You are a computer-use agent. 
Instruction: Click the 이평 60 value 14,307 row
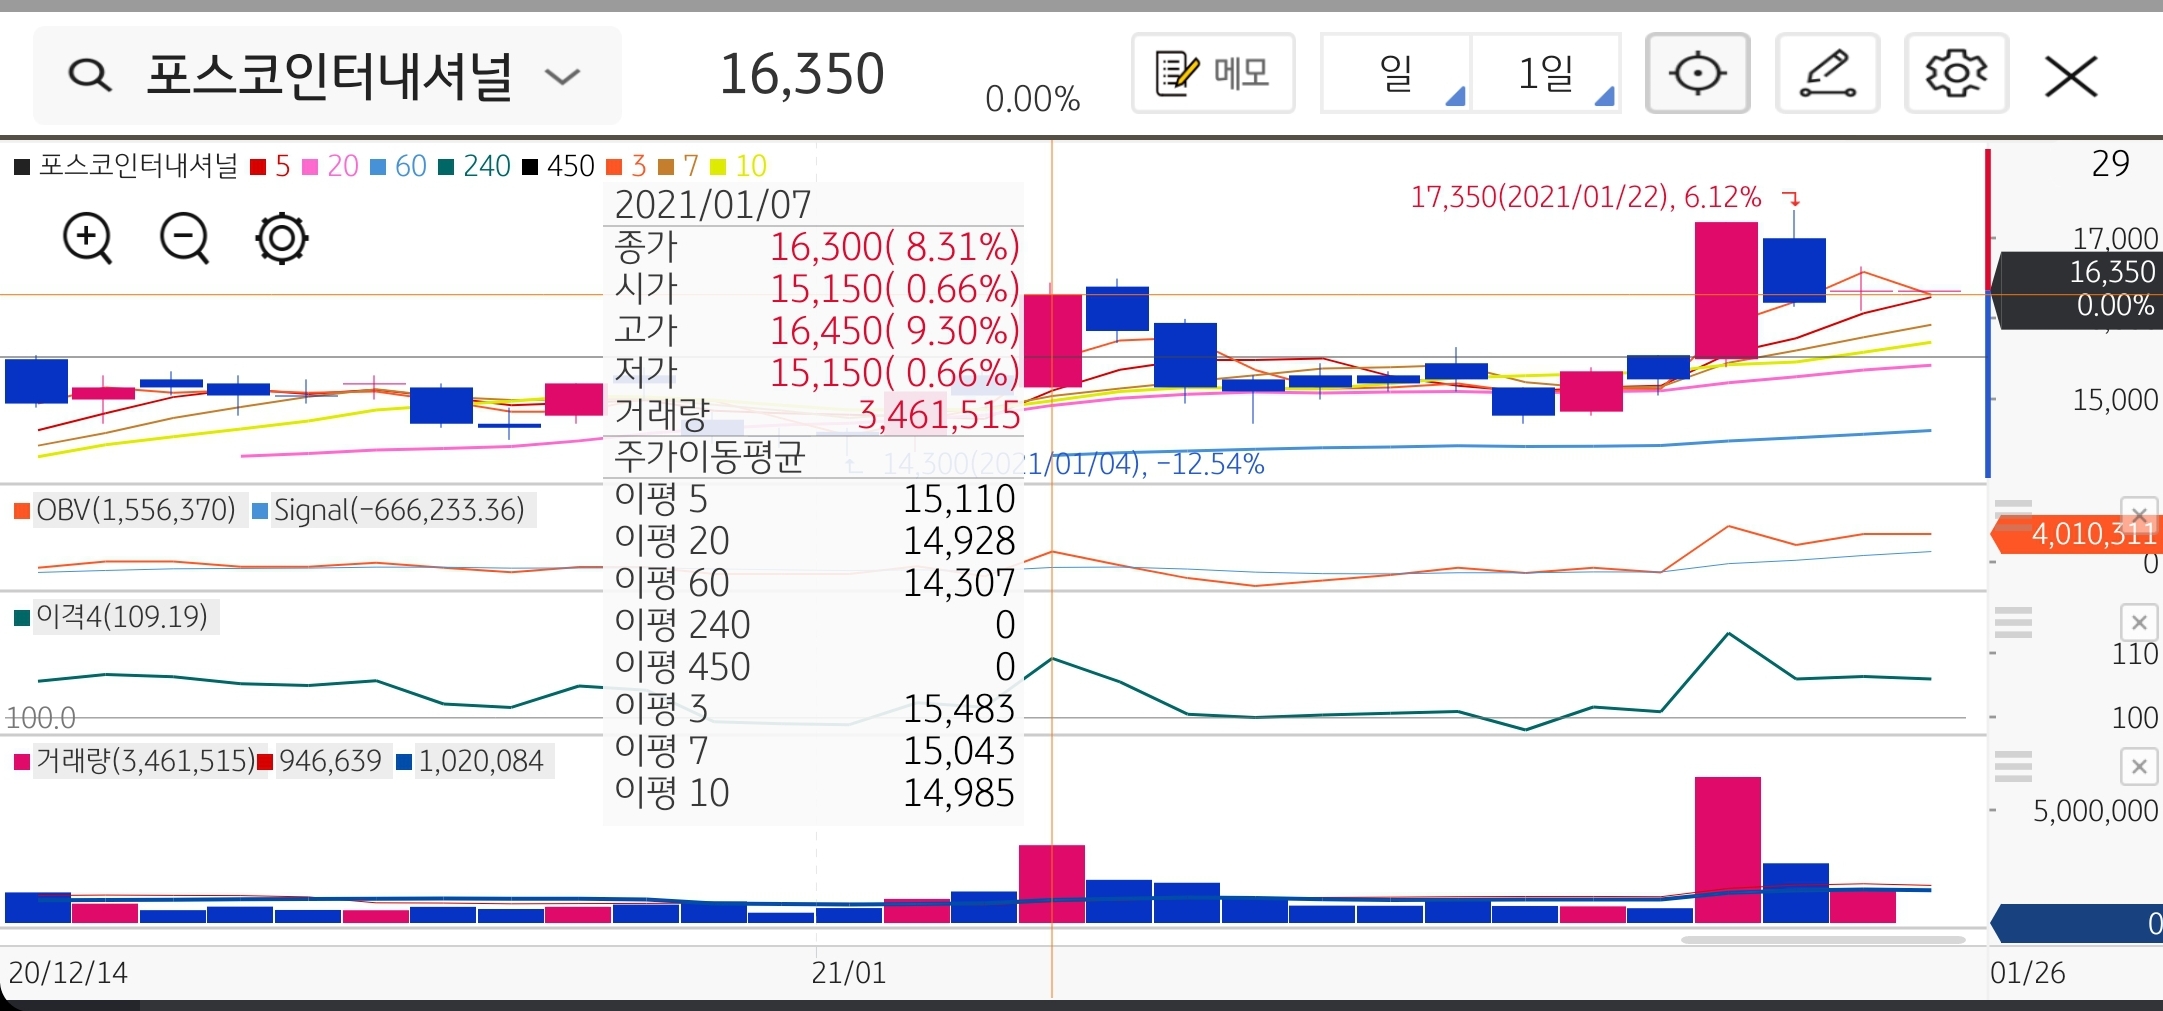[814, 582]
